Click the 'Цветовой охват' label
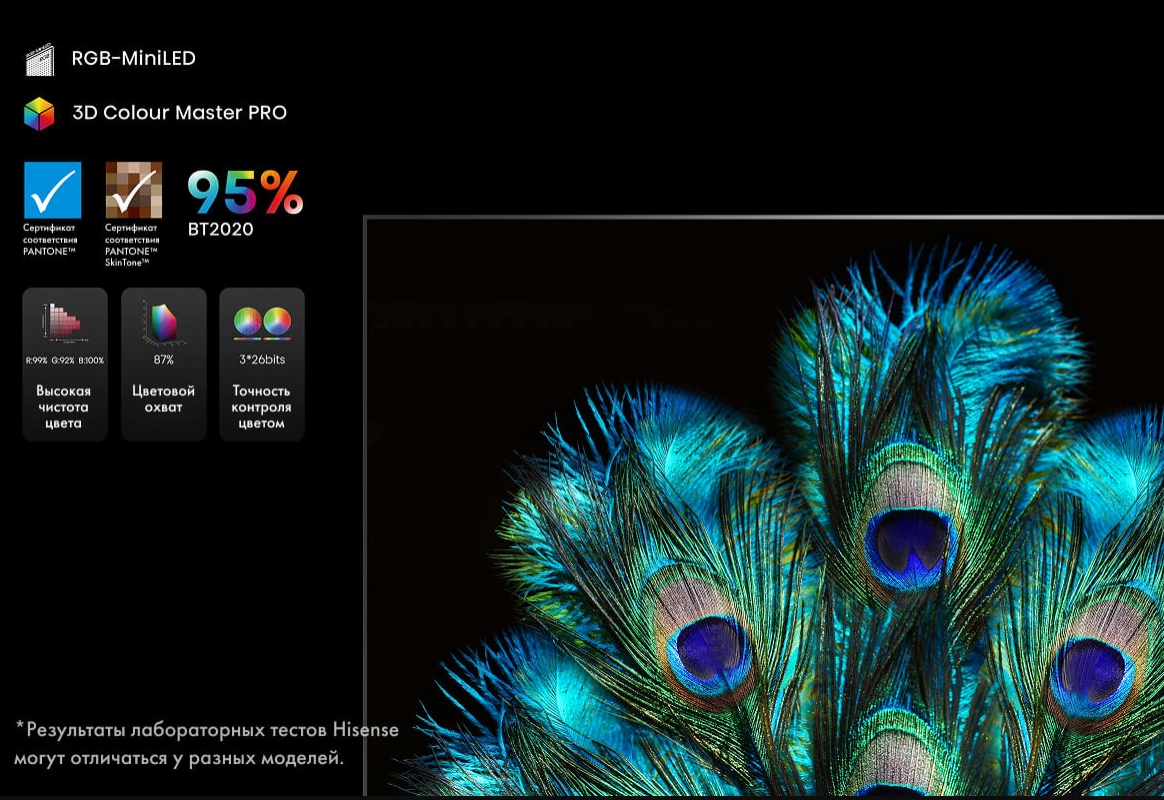1164x800 pixels. click(x=163, y=399)
